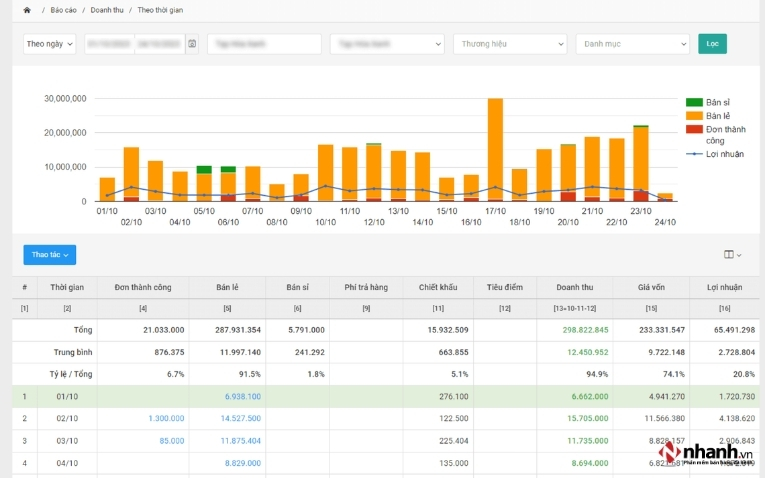The height and width of the screenshot is (478, 765).
Task: Focus the blurred text input after date
Action: (264, 44)
